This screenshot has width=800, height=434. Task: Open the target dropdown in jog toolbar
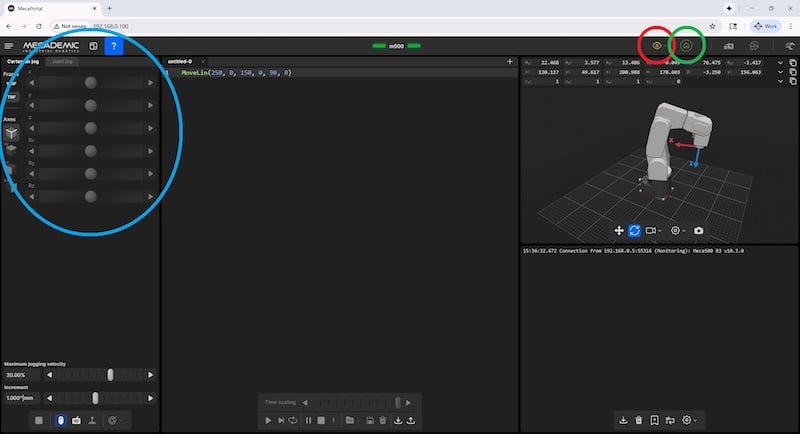click(x=114, y=420)
